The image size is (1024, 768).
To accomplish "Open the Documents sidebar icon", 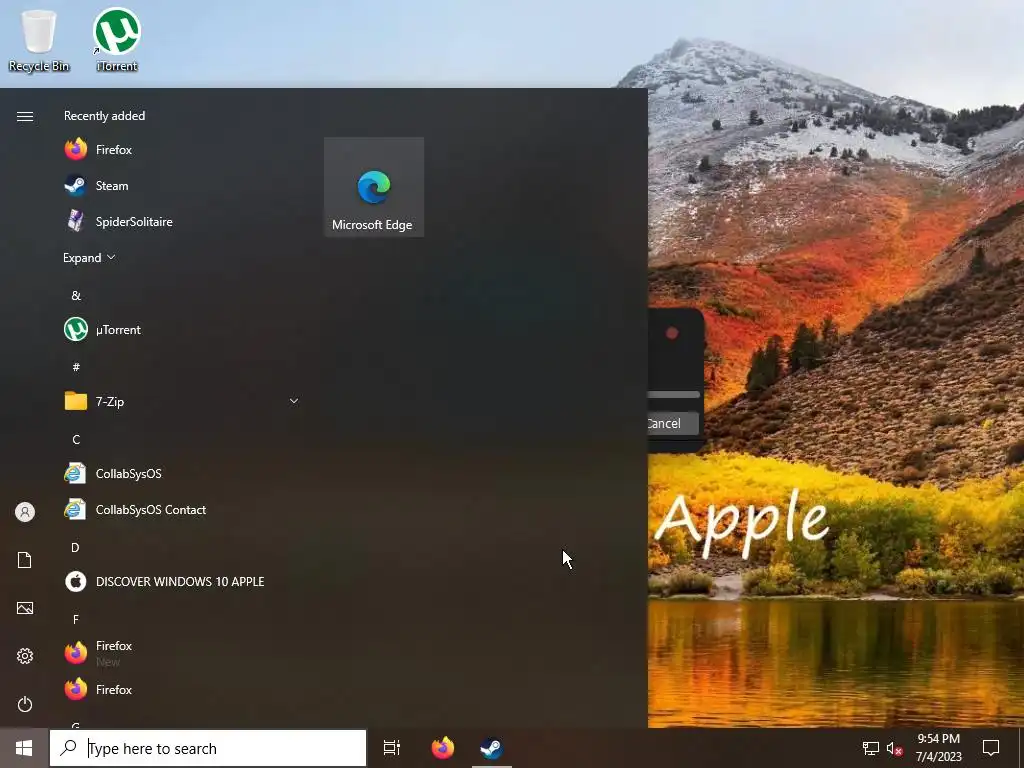I will (25, 560).
